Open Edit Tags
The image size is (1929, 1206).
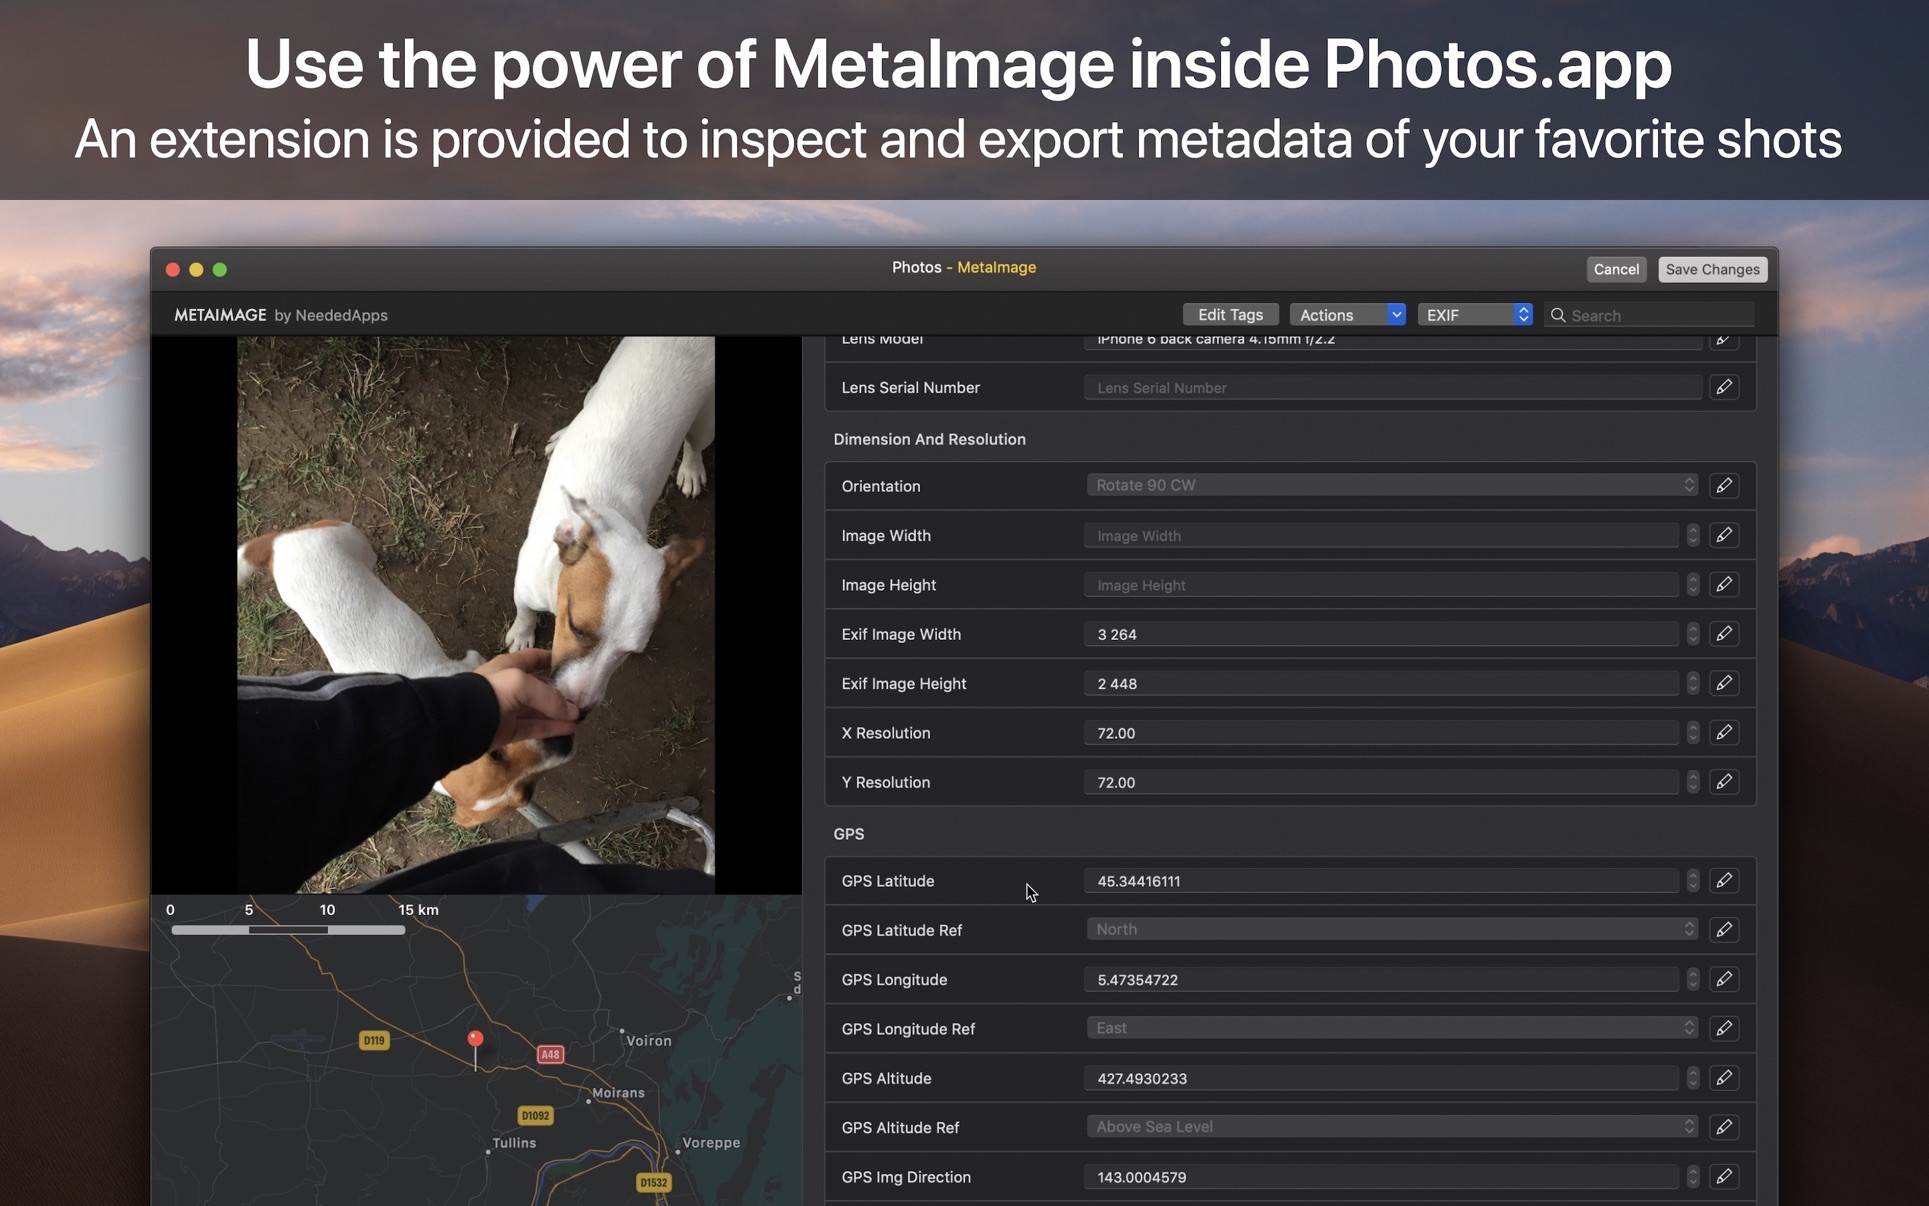1230,314
